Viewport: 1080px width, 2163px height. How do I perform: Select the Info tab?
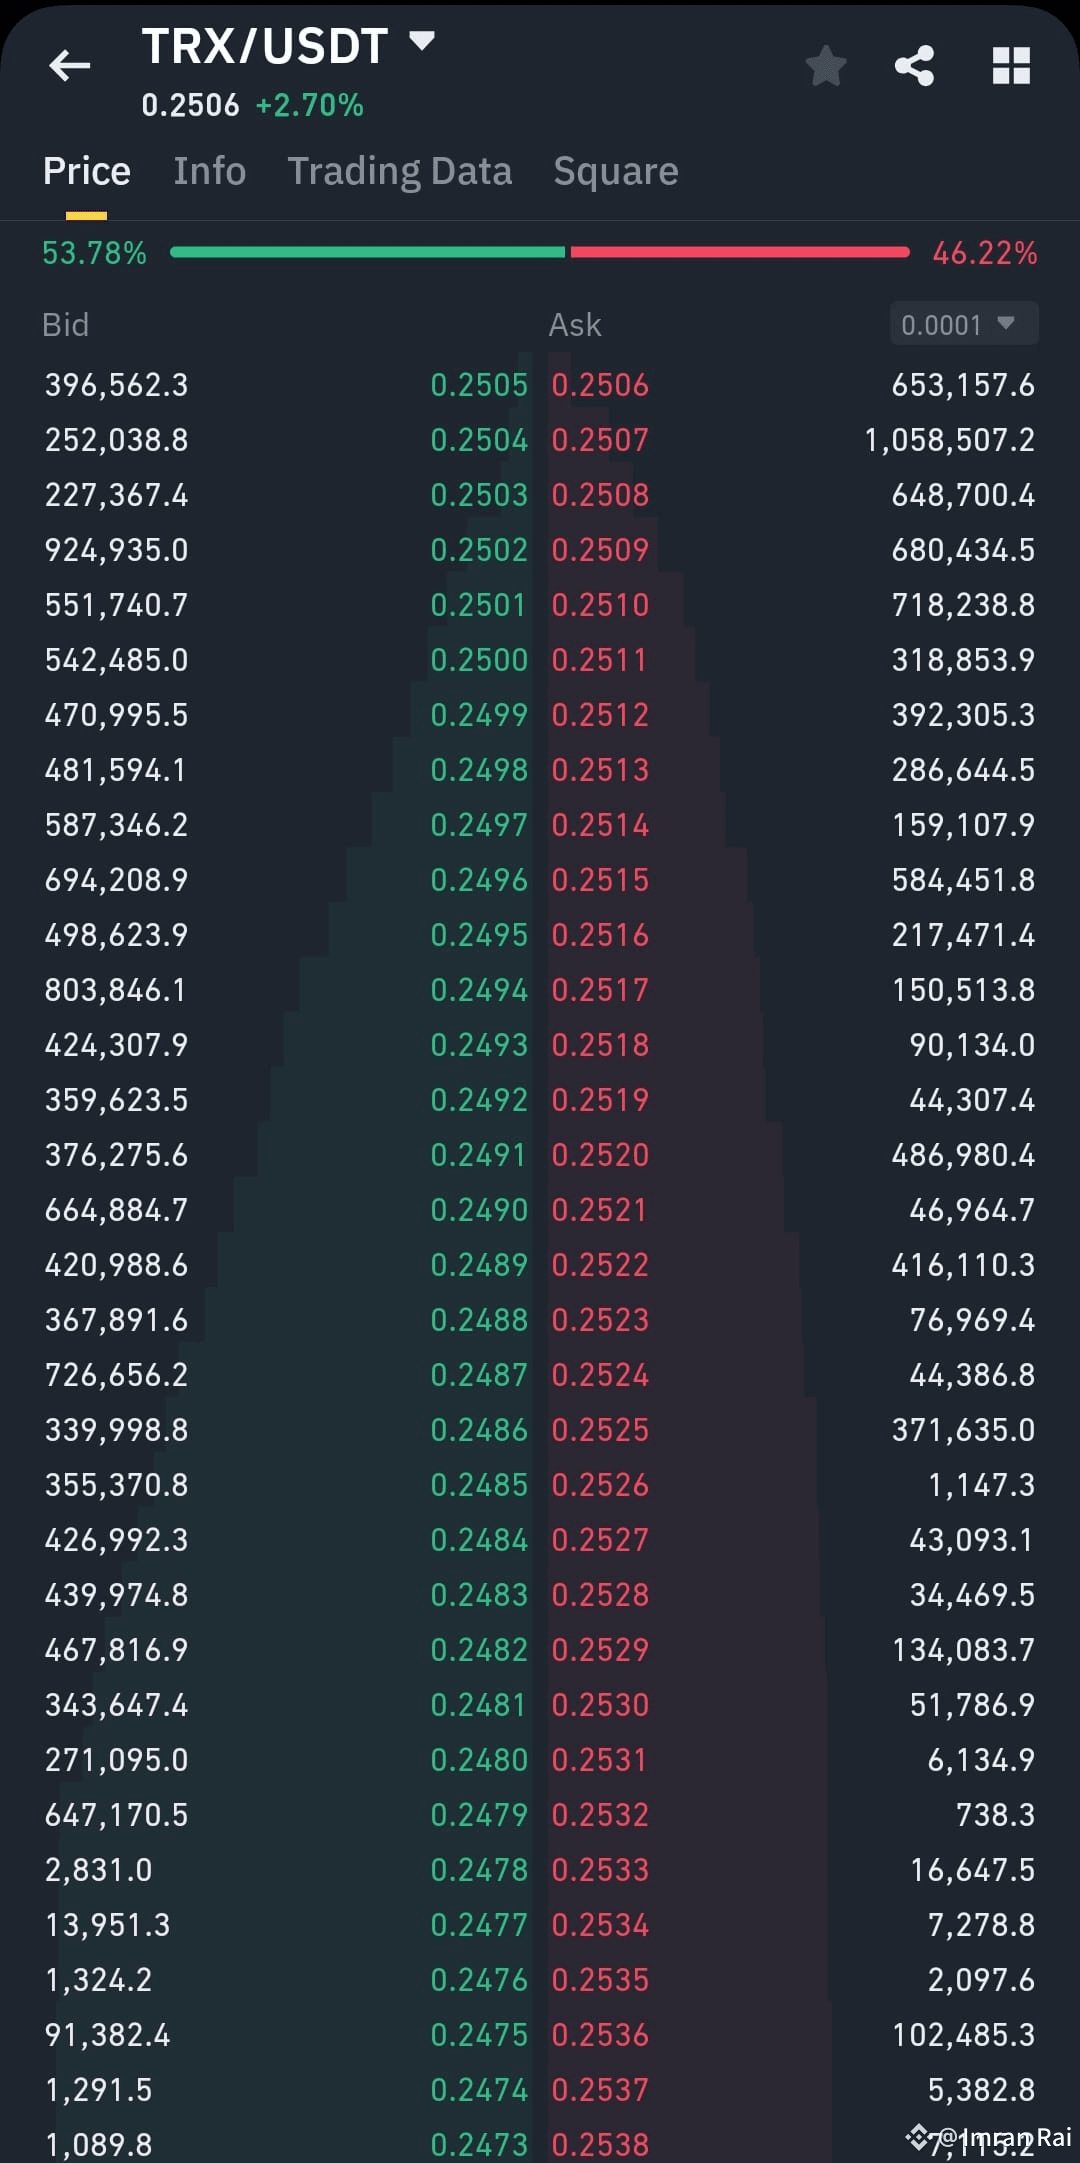tap(209, 170)
